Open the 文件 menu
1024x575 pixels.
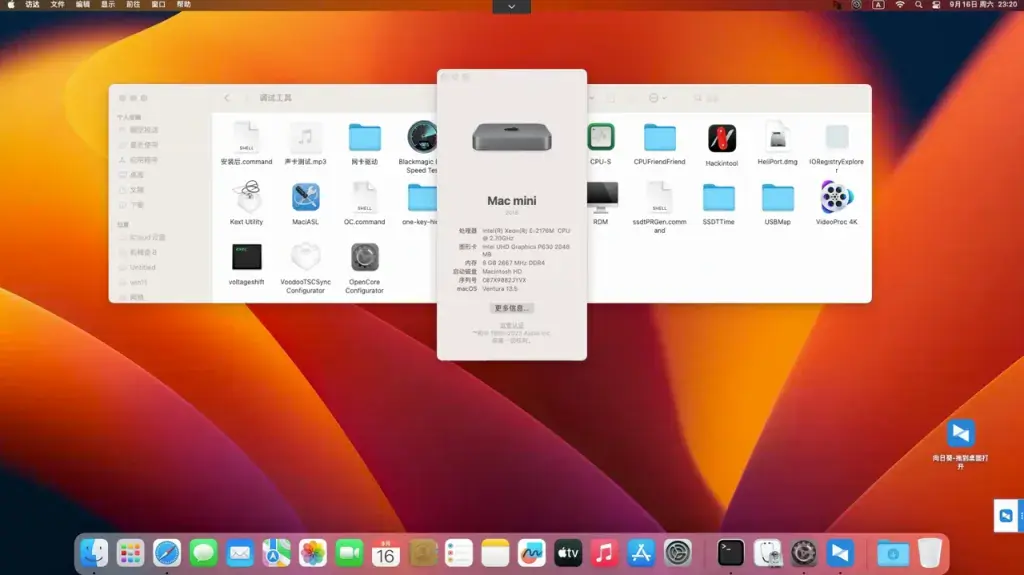[57, 5]
